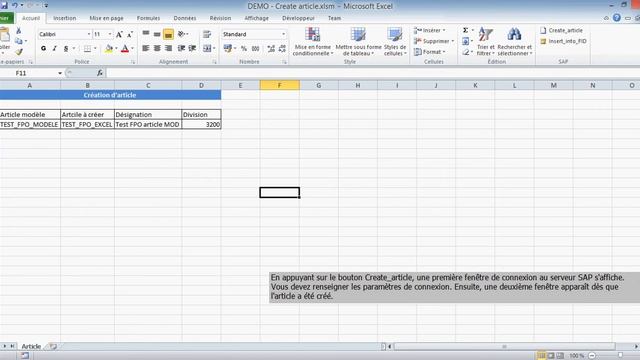Open the insert function fx button
The image size is (640, 360).
click(100, 73)
